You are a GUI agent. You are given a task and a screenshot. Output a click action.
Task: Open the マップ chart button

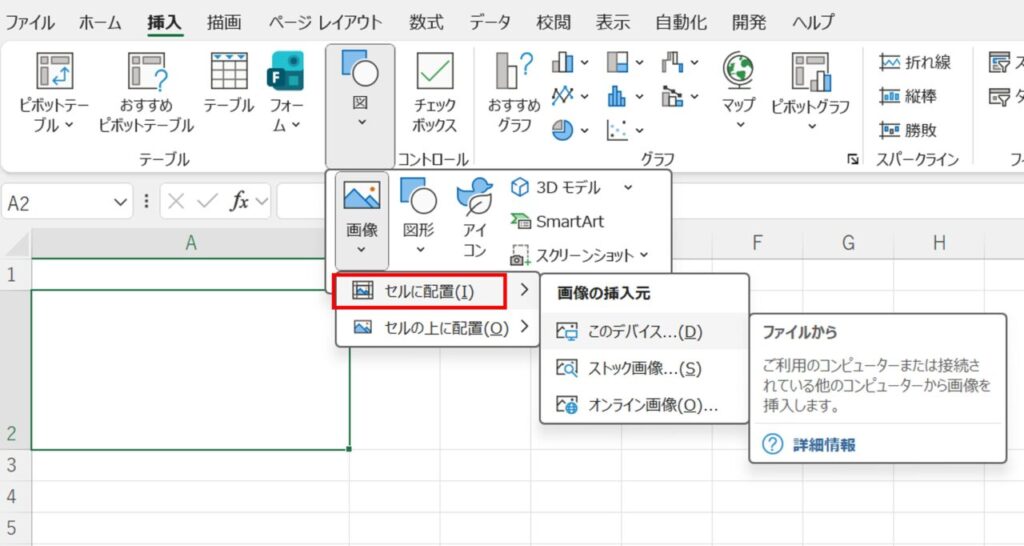coord(739,91)
